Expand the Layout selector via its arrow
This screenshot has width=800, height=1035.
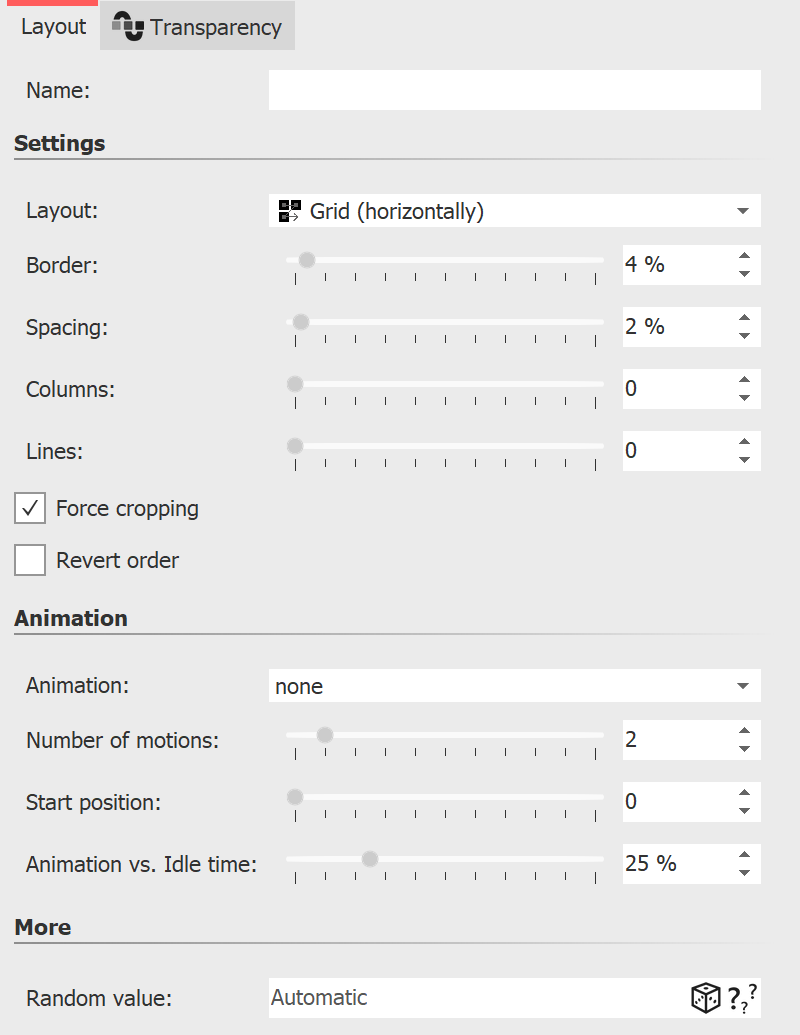742,210
